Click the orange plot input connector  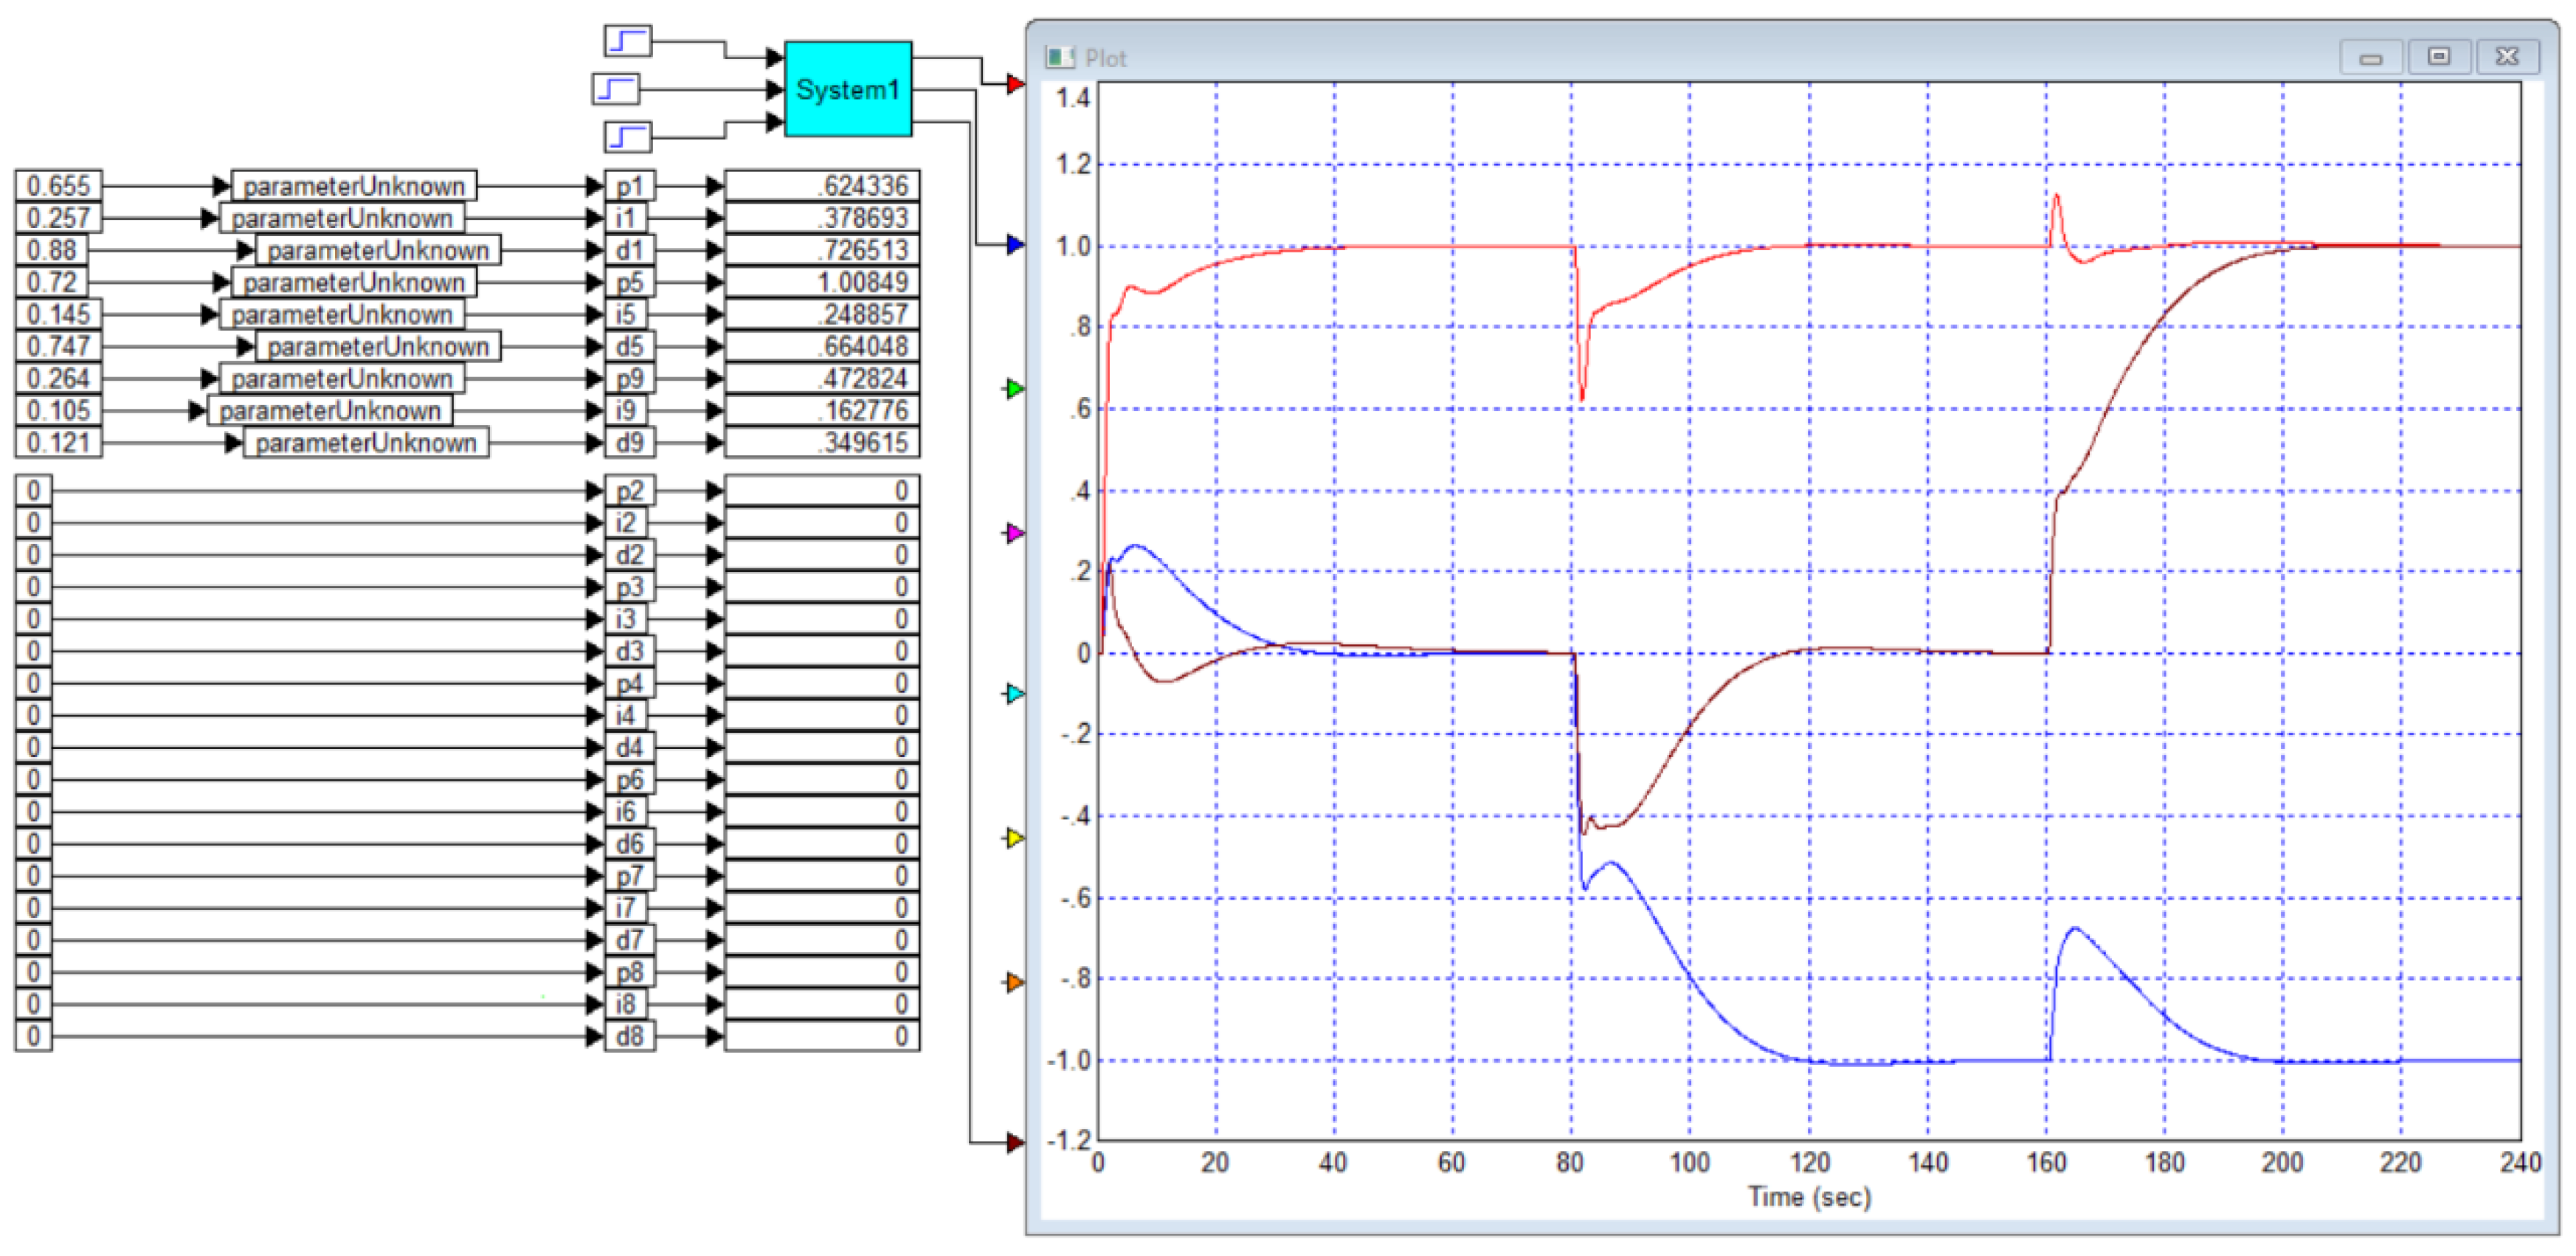1015,982
